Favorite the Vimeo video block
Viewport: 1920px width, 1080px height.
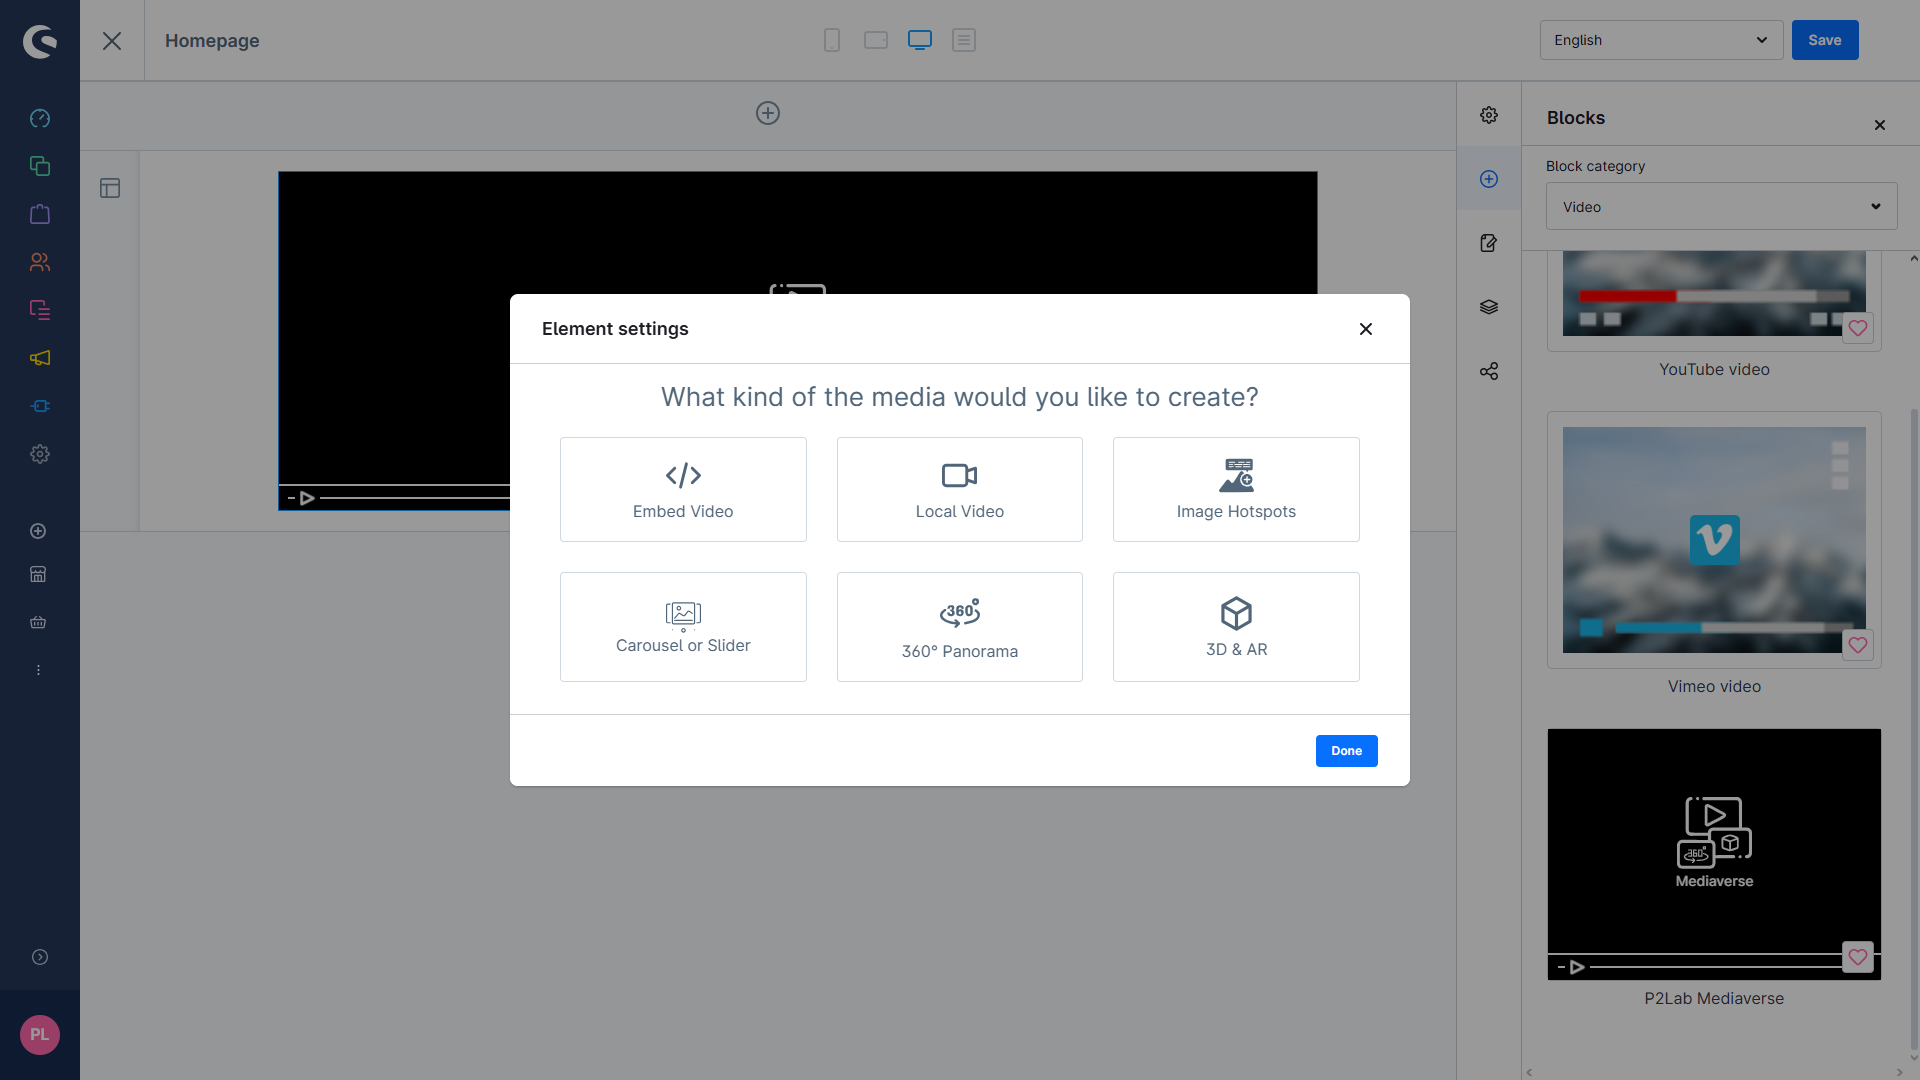[1858, 645]
